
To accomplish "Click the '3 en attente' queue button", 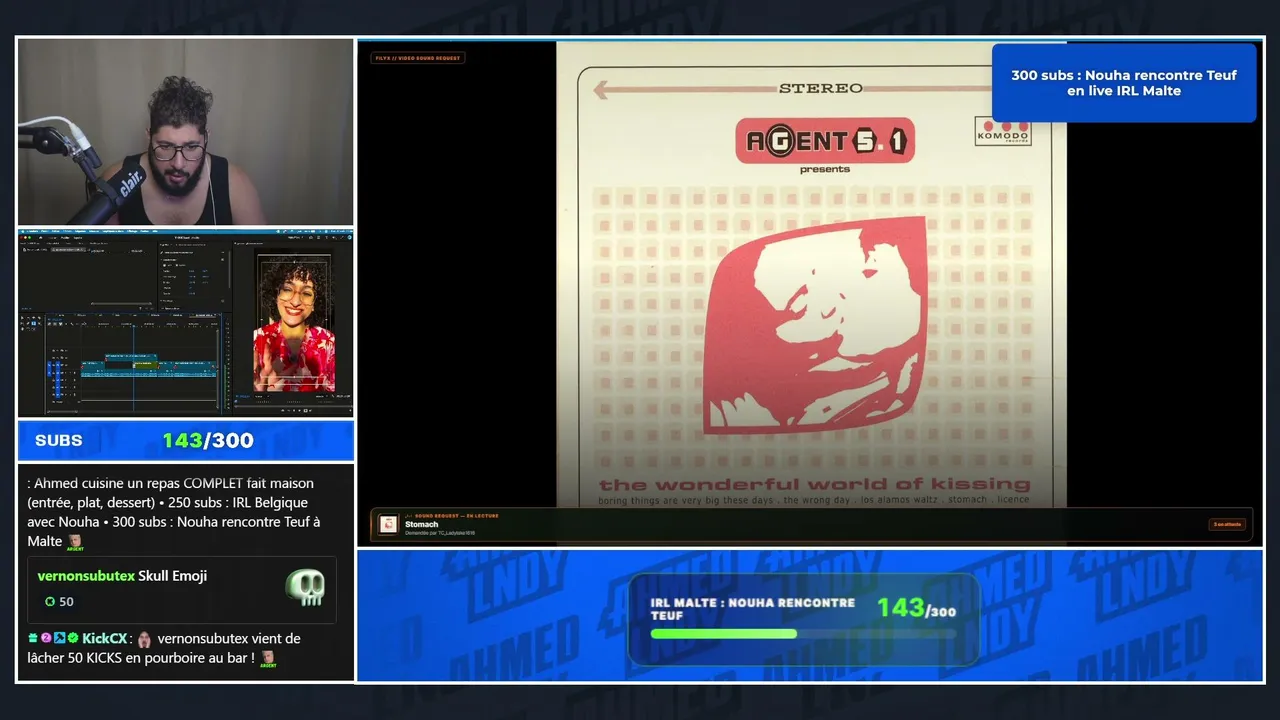I will (1227, 524).
